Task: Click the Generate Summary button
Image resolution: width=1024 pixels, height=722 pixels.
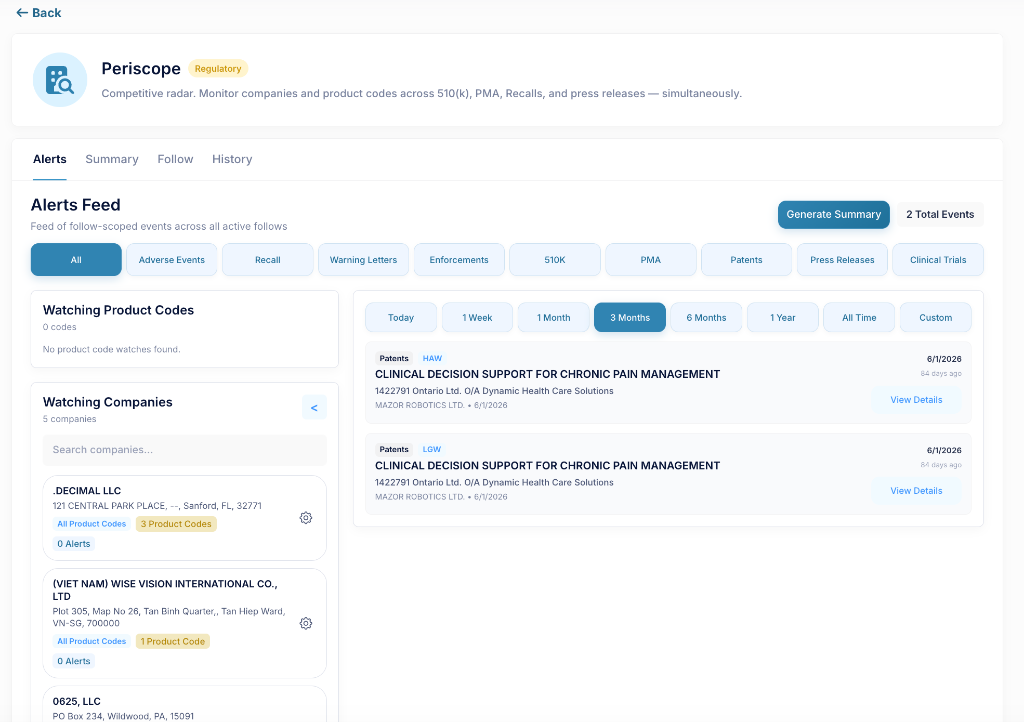Action: point(833,214)
